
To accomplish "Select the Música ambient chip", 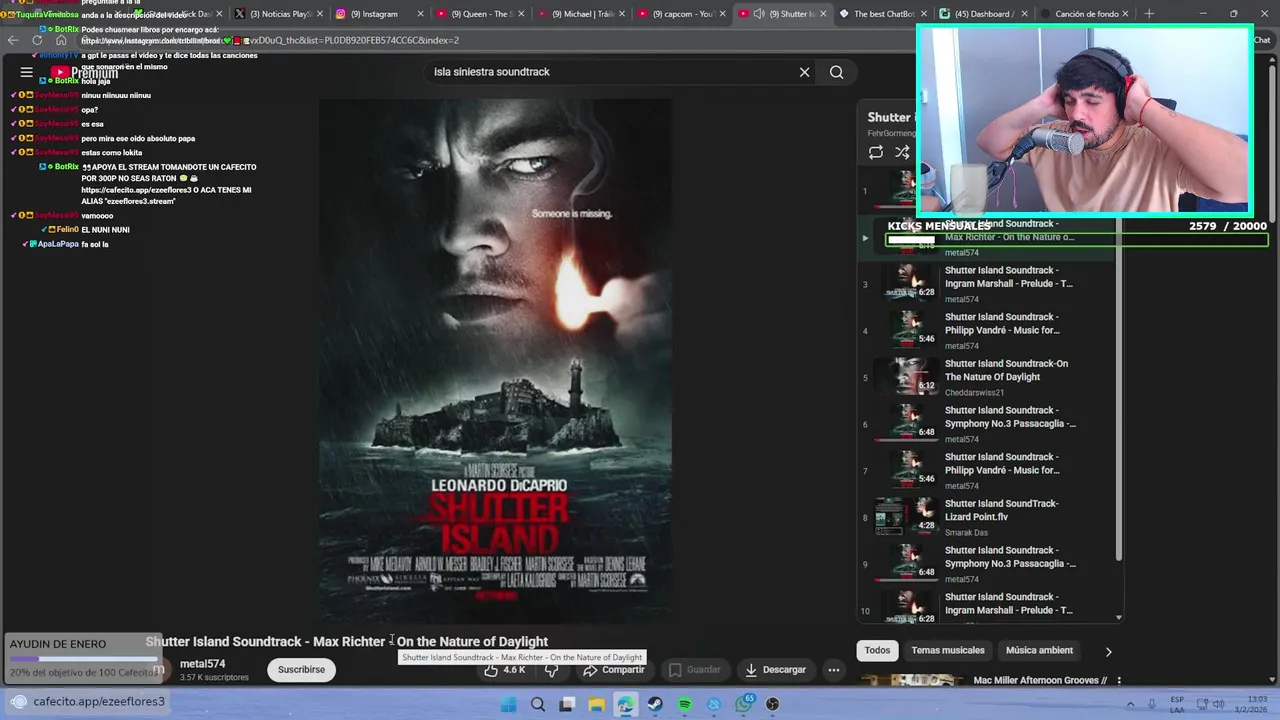I will click(1039, 650).
